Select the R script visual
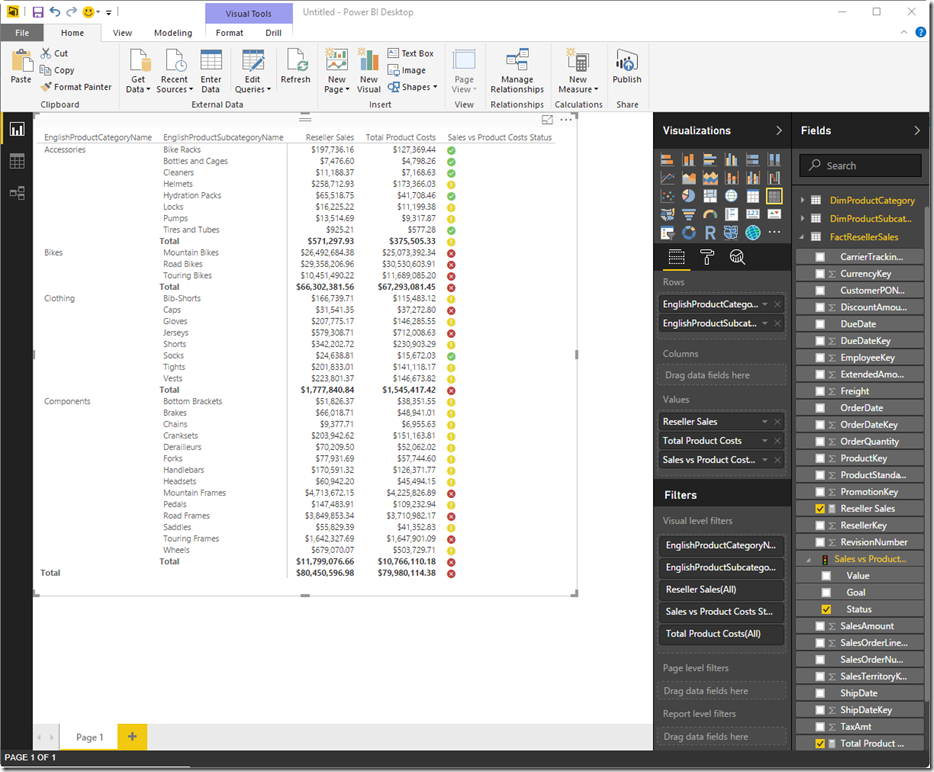934x772 pixels. [x=710, y=233]
